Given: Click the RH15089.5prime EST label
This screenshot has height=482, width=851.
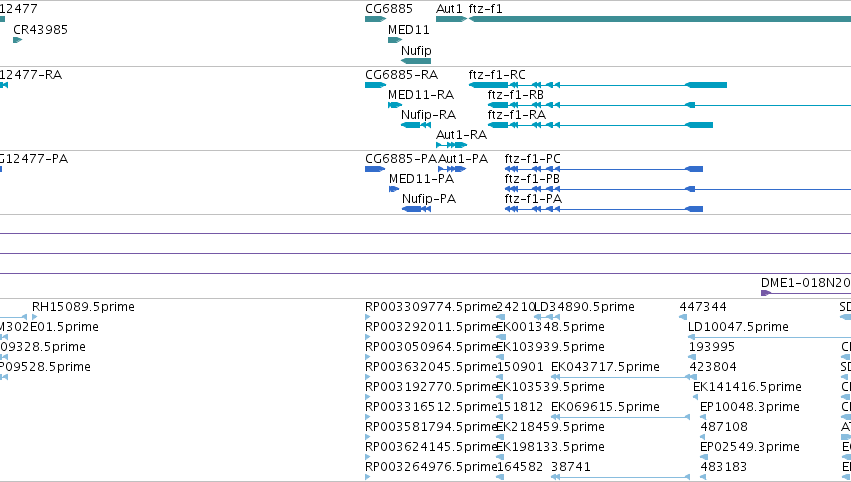Looking at the screenshot, I should pyautogui.click(x=83, y=307).
